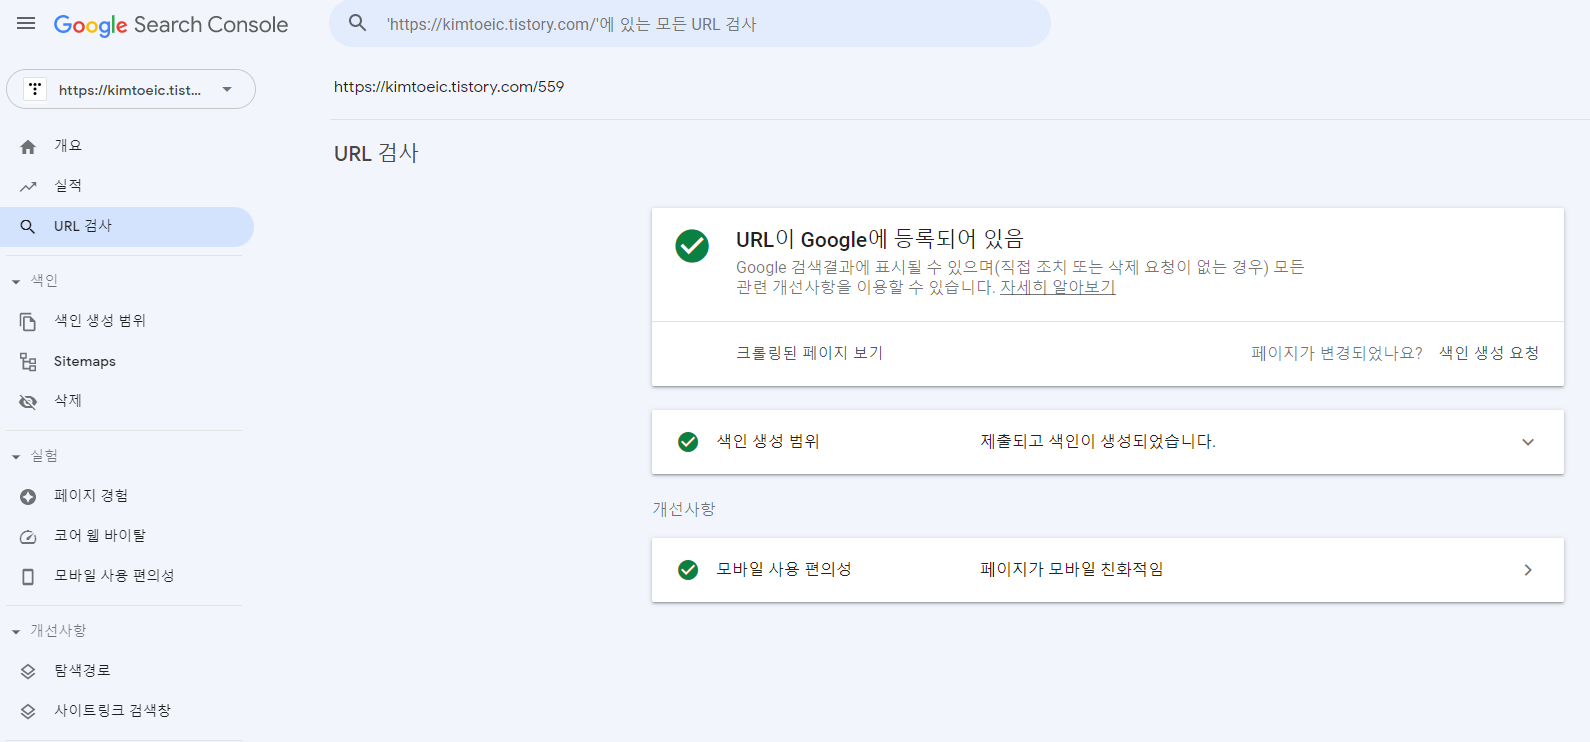Screen dimensions: 1590x742
Task: Click the layers icon beside 사이트링크 검색창
Action: (28, 712)
